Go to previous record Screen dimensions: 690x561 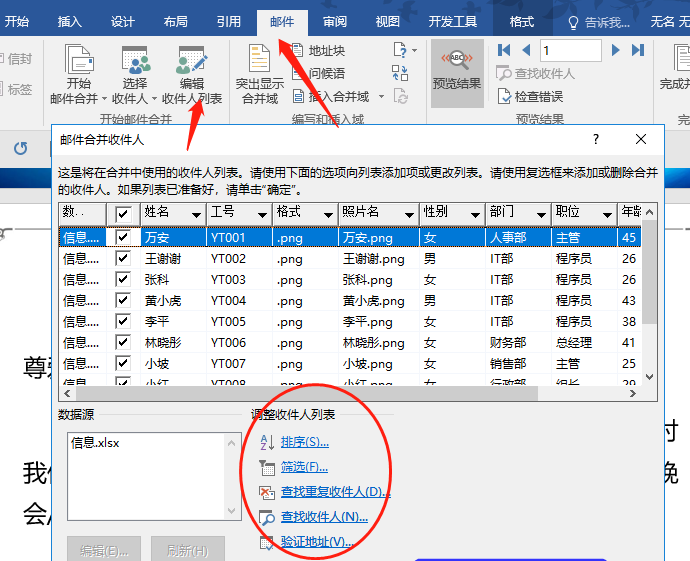pos(526,50)
